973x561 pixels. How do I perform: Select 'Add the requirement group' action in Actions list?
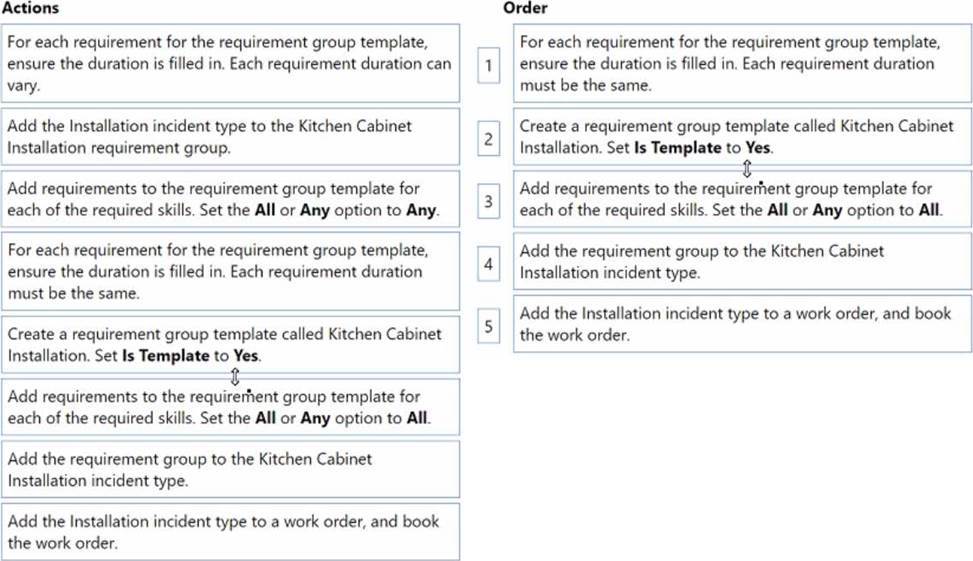(x=230, y=469)
